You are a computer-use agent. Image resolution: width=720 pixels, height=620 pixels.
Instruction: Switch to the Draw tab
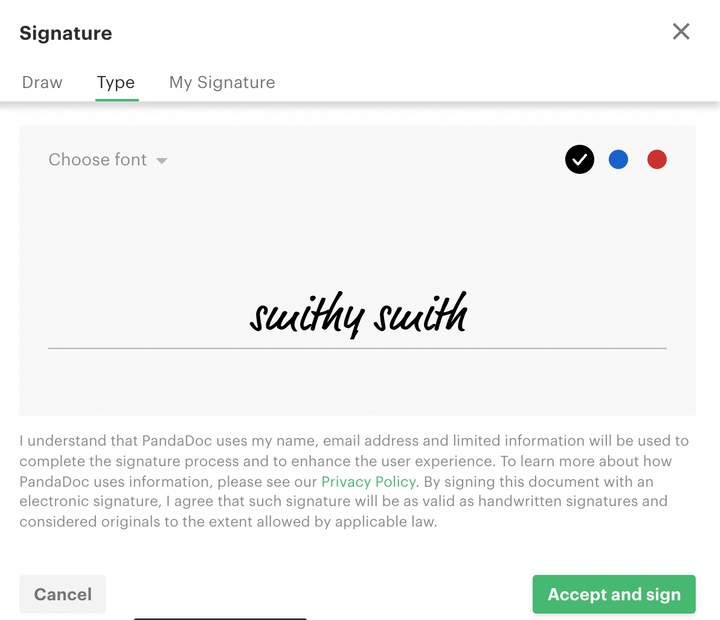click(x=42, y=82)
